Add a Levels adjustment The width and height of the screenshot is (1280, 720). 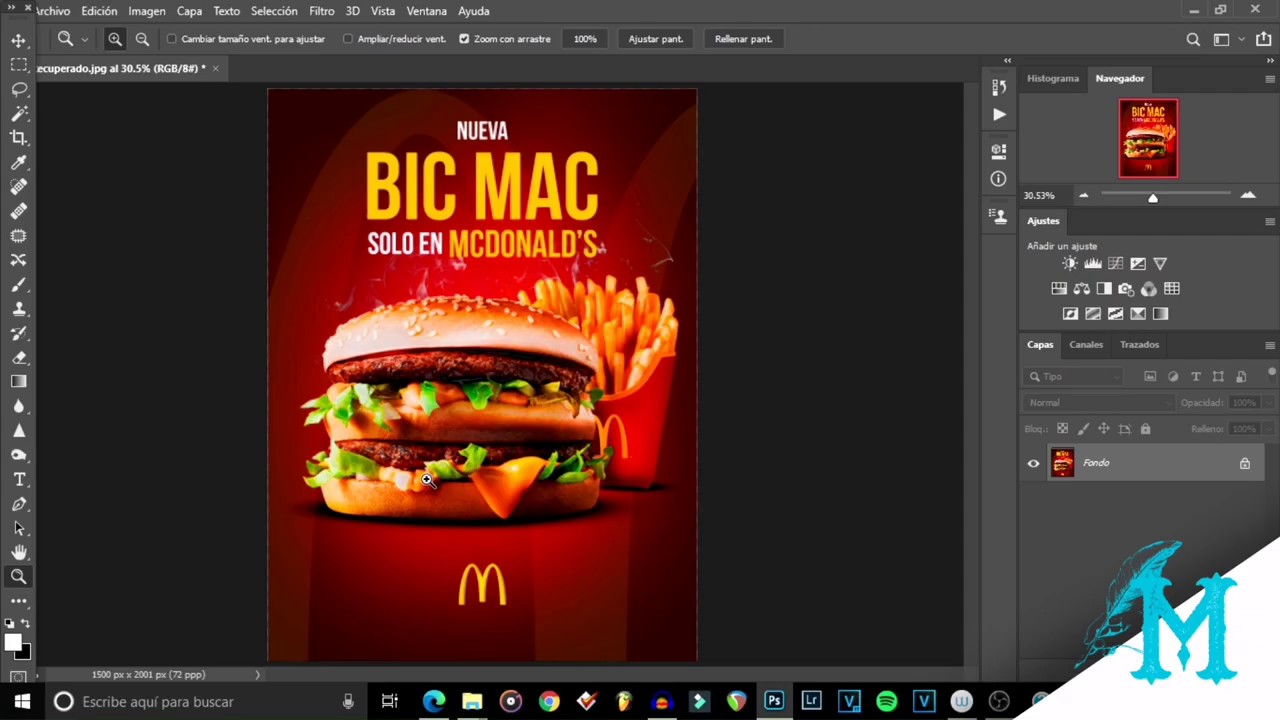[x=1092, y=264]
